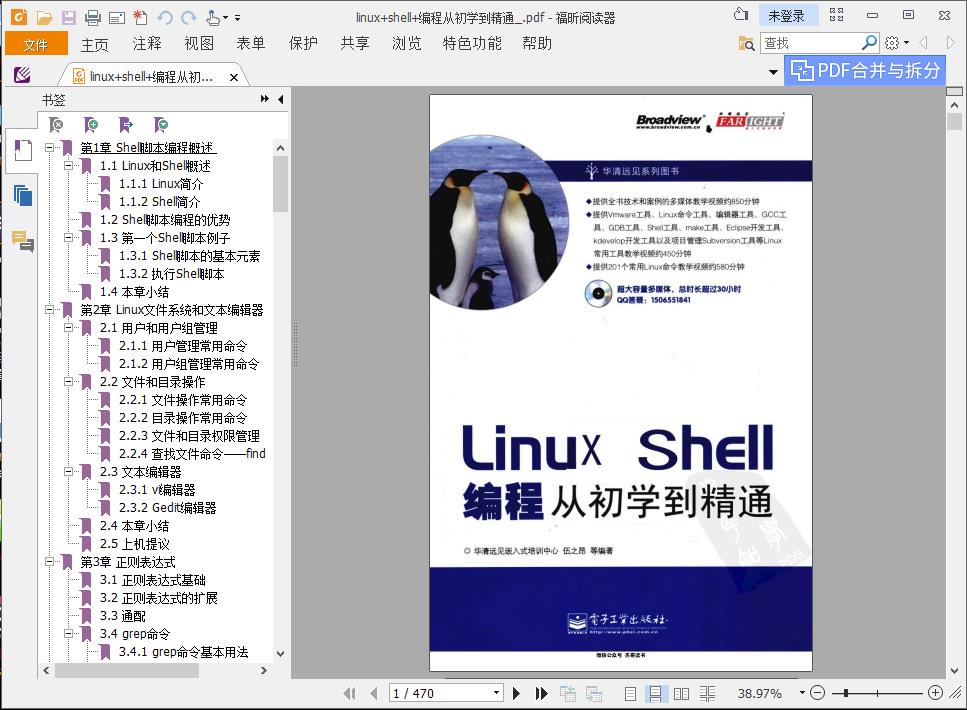Open the document tab list dropdown arrow
The height and width of the screenshot is (710, 967).
[x=773, y=72]
